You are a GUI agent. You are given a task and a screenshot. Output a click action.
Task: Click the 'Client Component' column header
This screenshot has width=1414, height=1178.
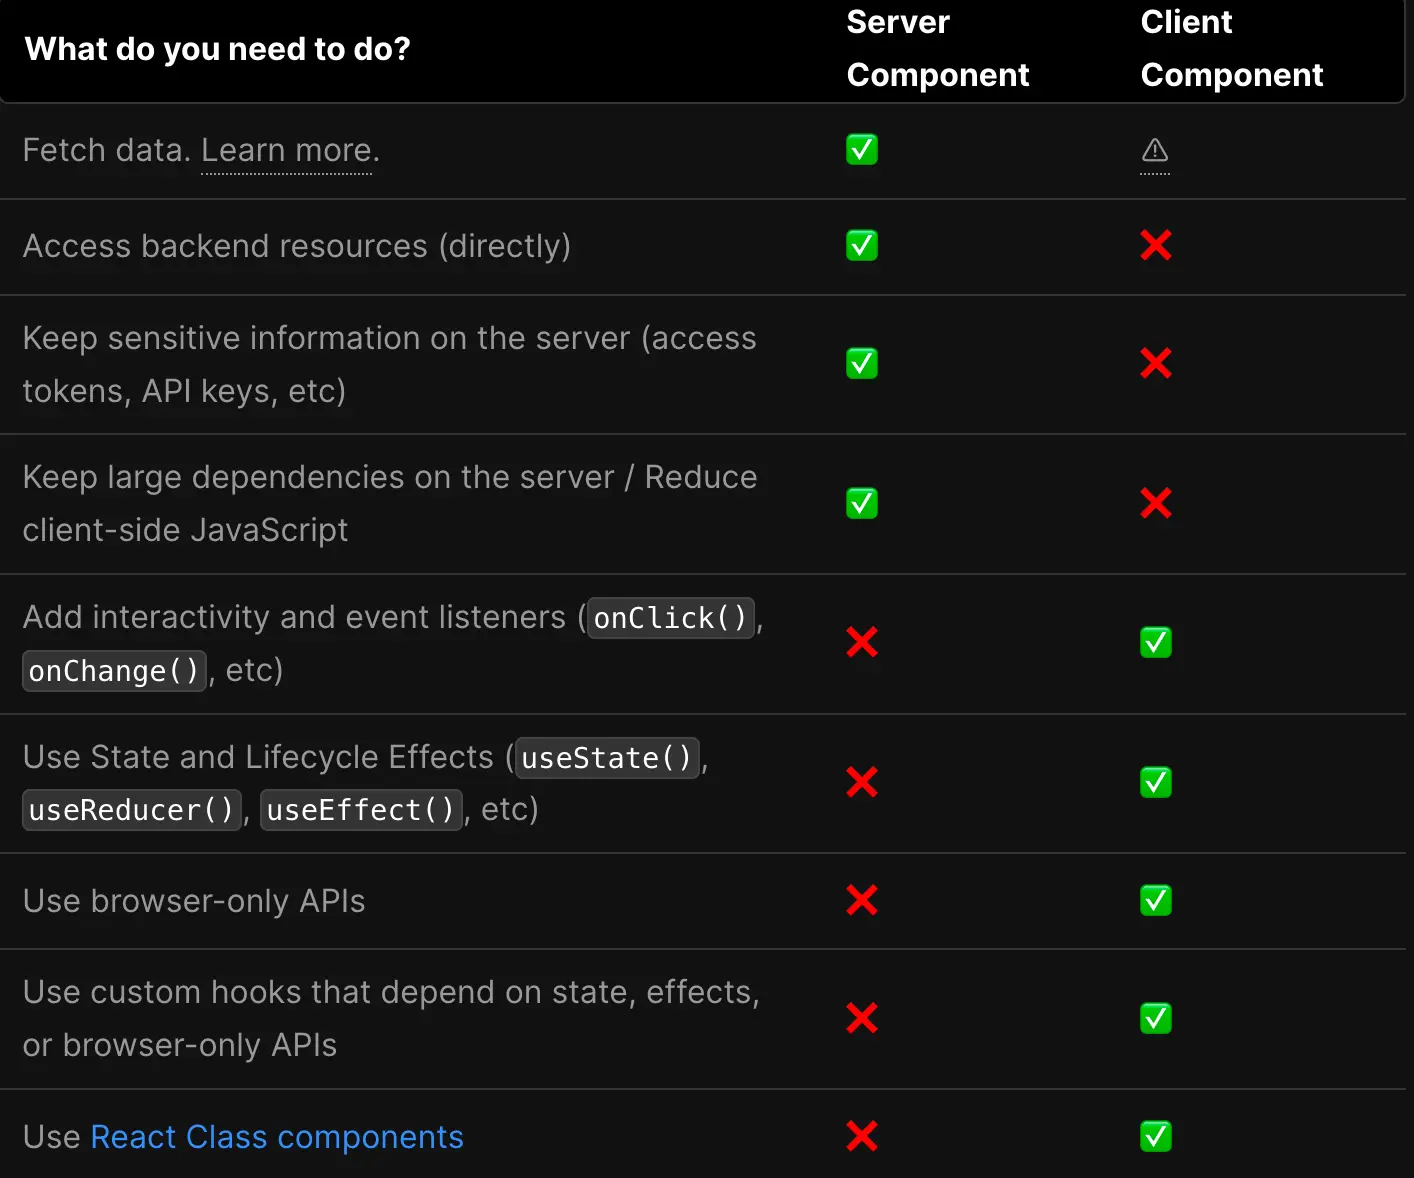[1232, 48]
